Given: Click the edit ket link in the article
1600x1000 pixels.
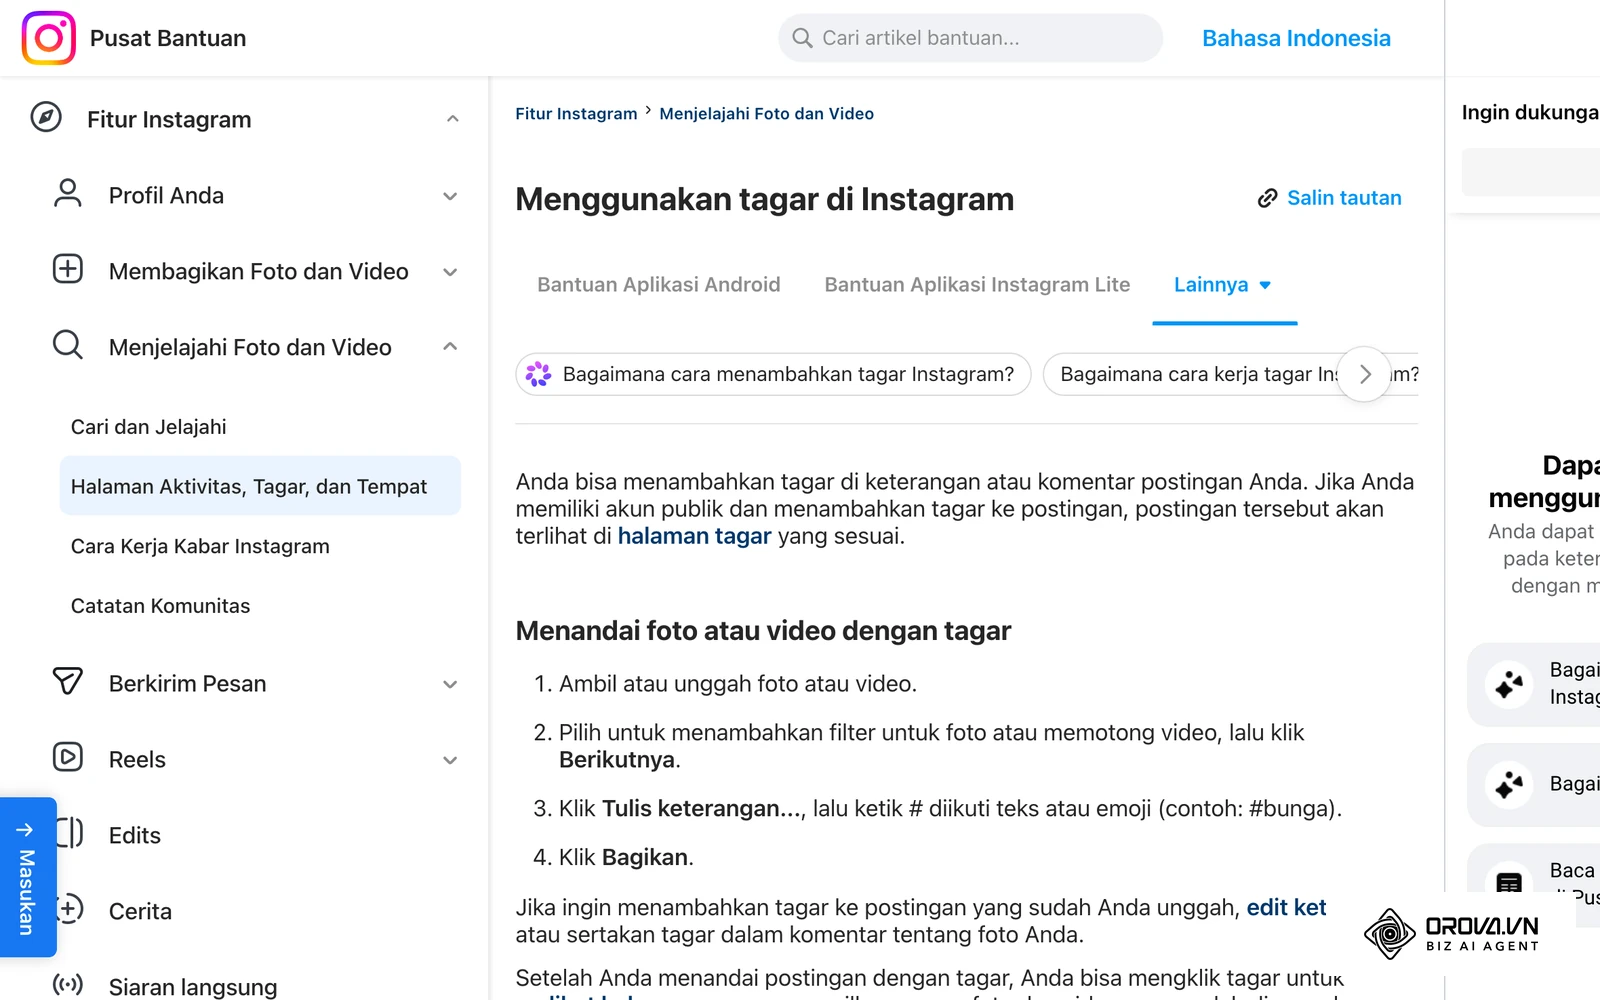Looking at the screenshot, I should [x=1286, y=907].
